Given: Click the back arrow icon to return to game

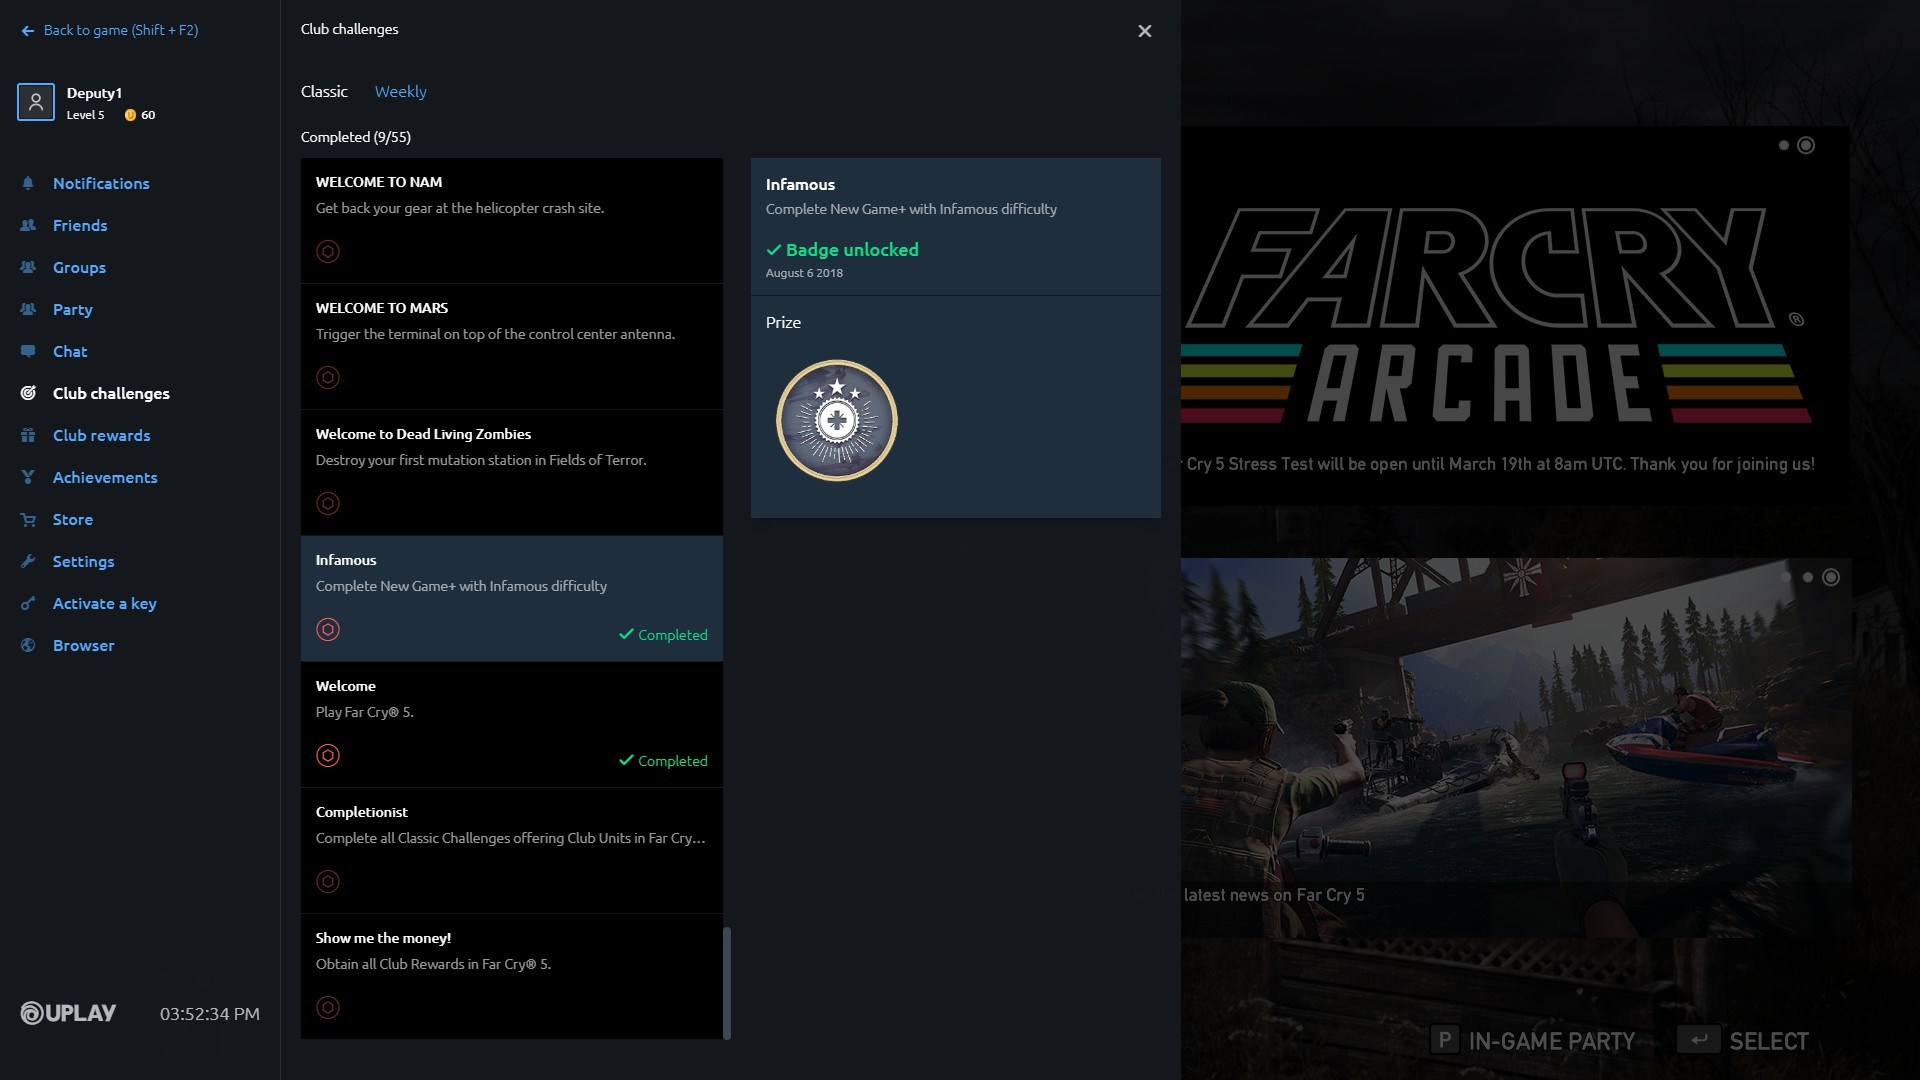Looking at the screenshot, I should (x=27, y=31).
